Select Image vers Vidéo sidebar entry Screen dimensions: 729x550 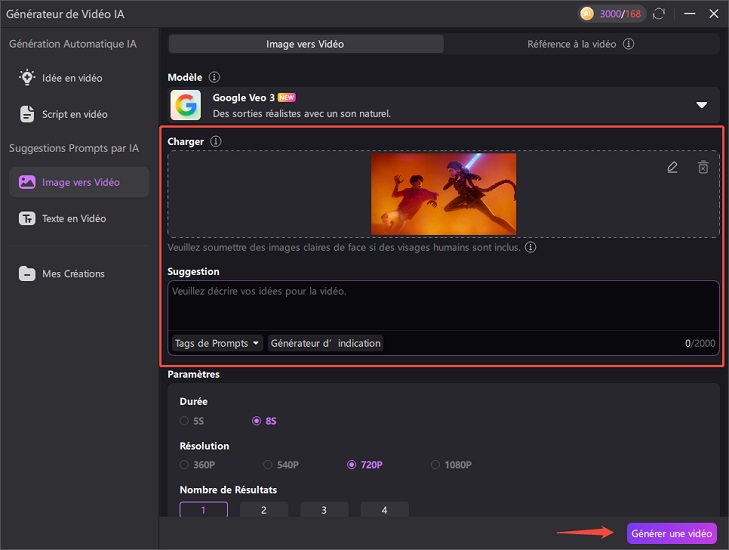point(79,182)
